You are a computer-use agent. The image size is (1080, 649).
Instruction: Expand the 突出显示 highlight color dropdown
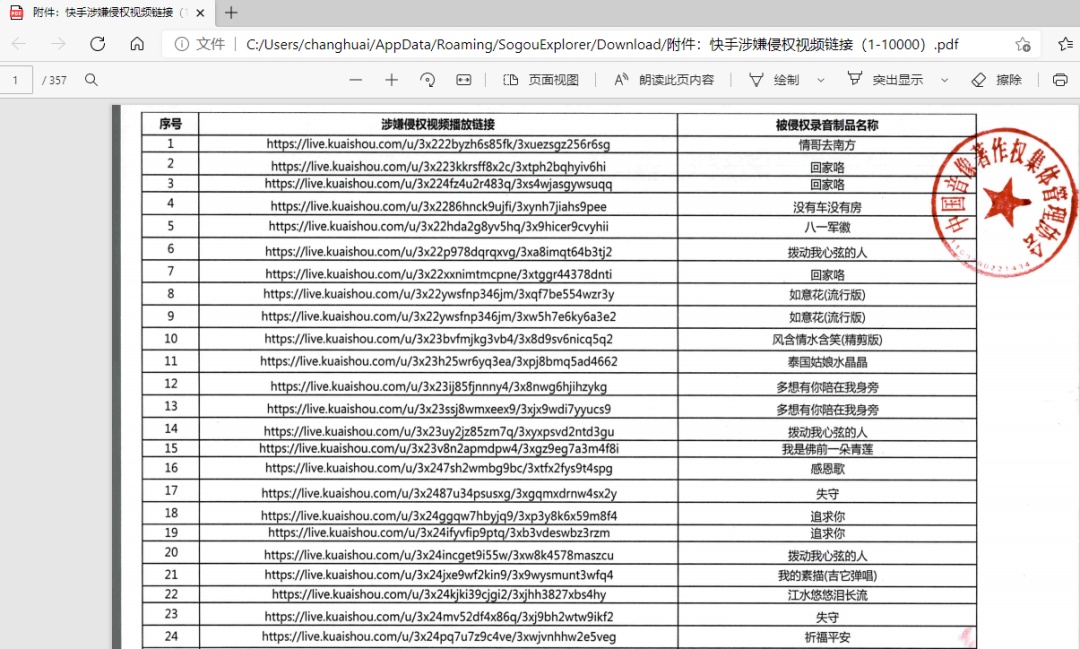944,80
